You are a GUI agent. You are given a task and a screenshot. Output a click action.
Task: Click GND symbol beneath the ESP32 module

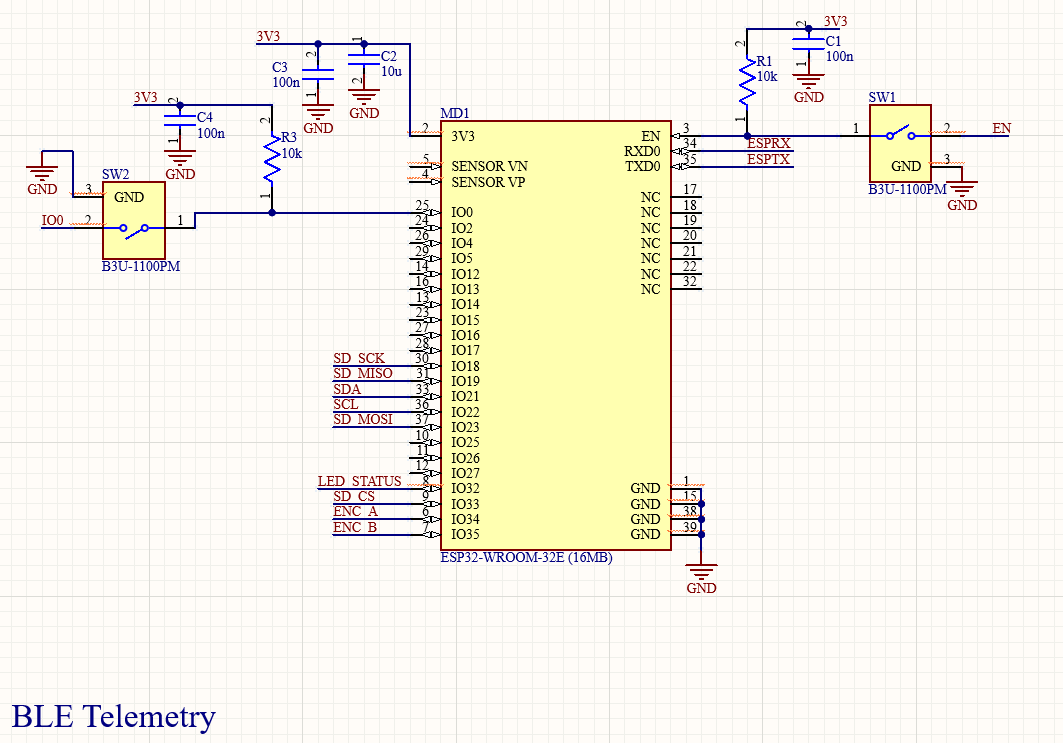pyautogui.click(x=701, y=579)
